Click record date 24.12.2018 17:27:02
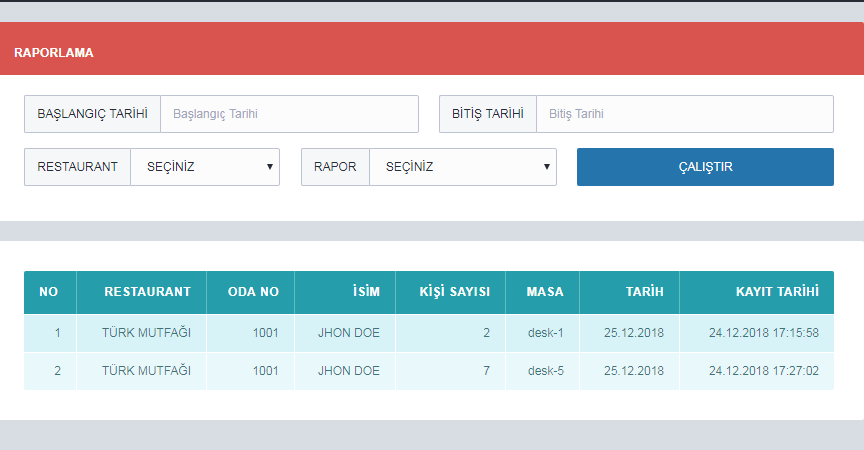Viewport: 864px width, 450px height. point(764,371)
